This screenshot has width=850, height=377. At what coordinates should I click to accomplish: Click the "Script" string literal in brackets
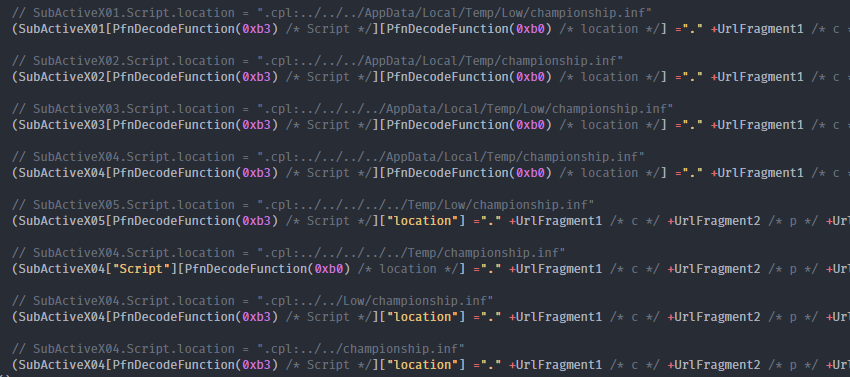[141, 269]
